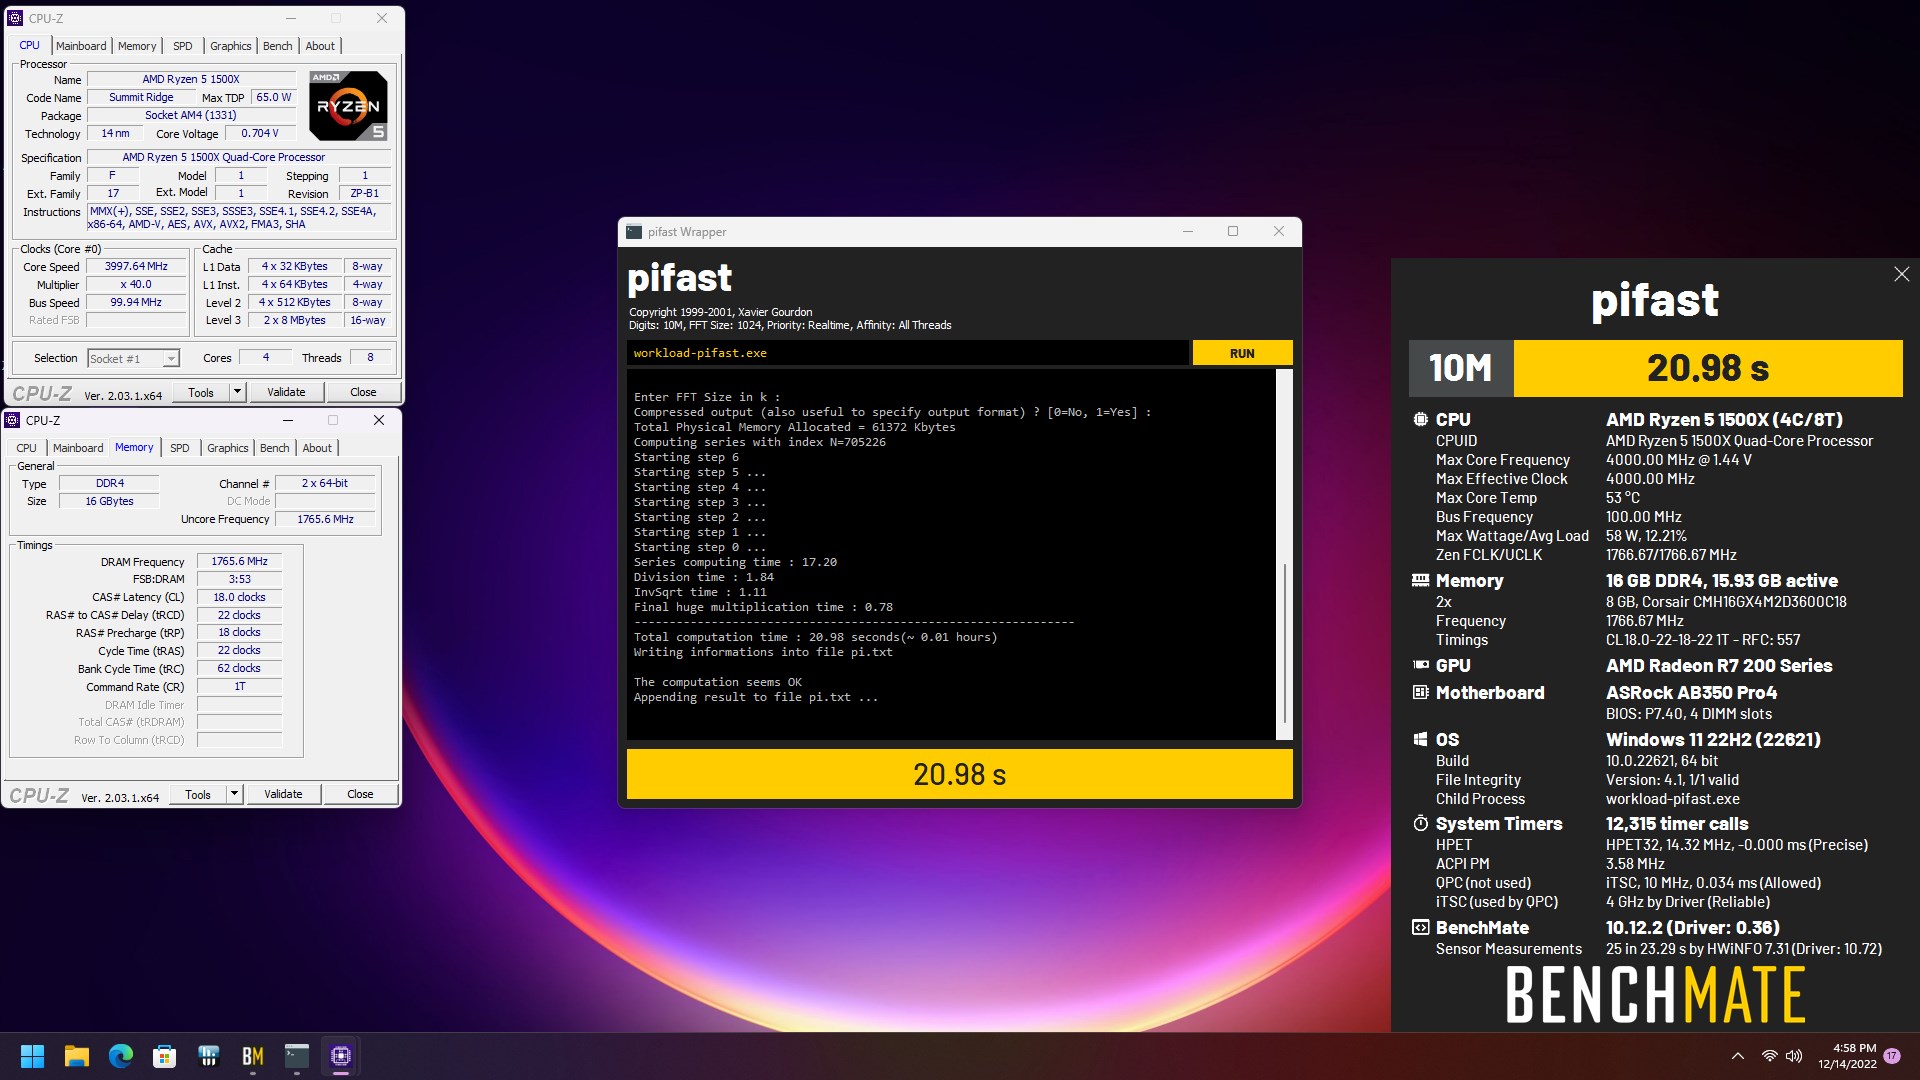Switch to CPU tab in bottom CPU-Z
The image size is (1920, 1080).
pos(27,448)
